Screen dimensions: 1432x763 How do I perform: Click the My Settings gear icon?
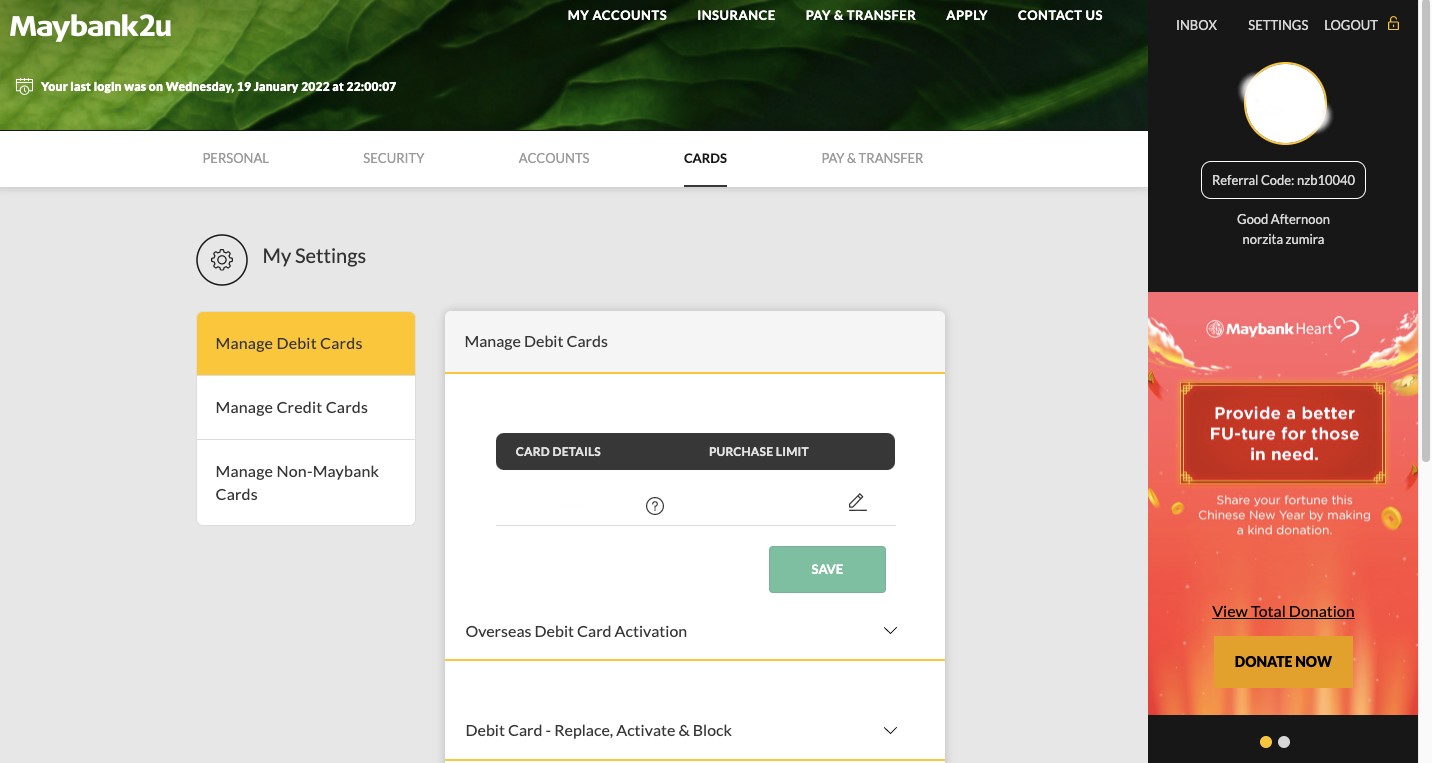pos(222,260)
